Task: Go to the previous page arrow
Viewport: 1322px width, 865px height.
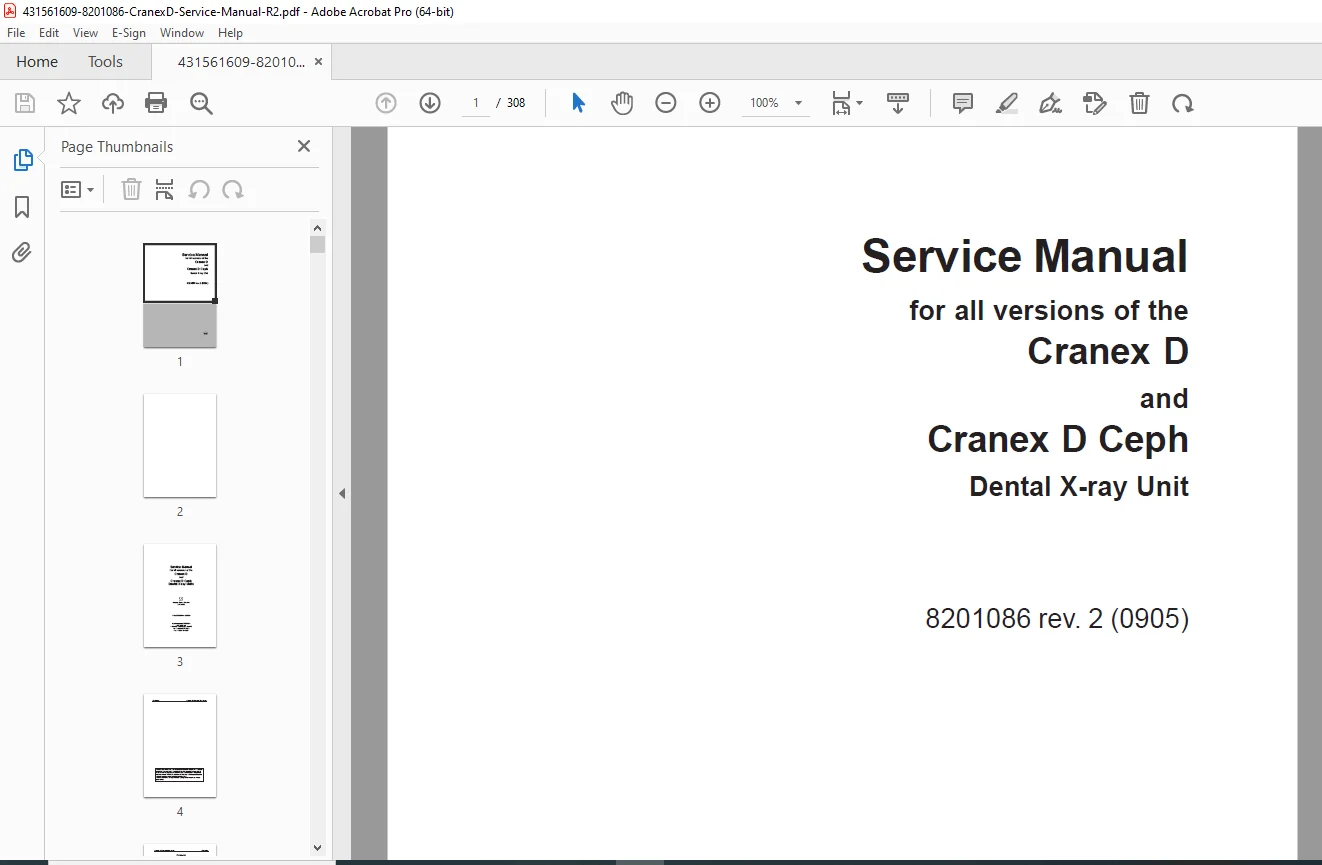Action: coord(386,103)
